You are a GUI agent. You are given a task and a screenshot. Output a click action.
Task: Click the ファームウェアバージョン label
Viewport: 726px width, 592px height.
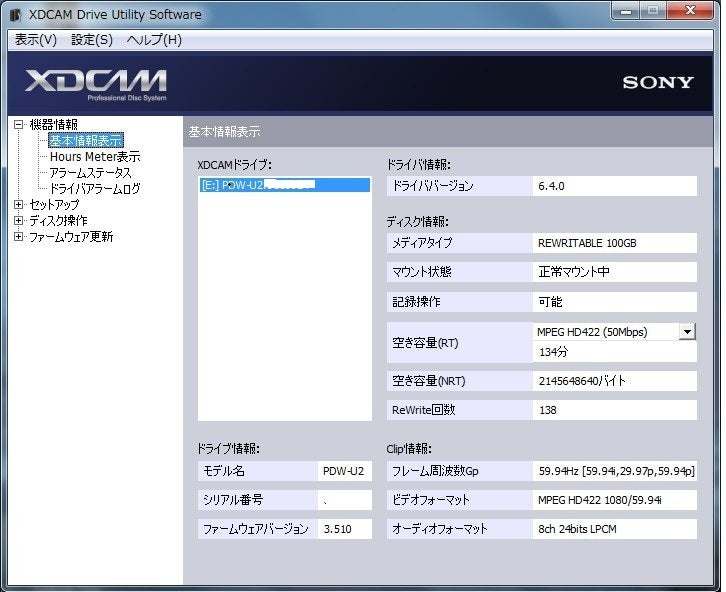256,529
